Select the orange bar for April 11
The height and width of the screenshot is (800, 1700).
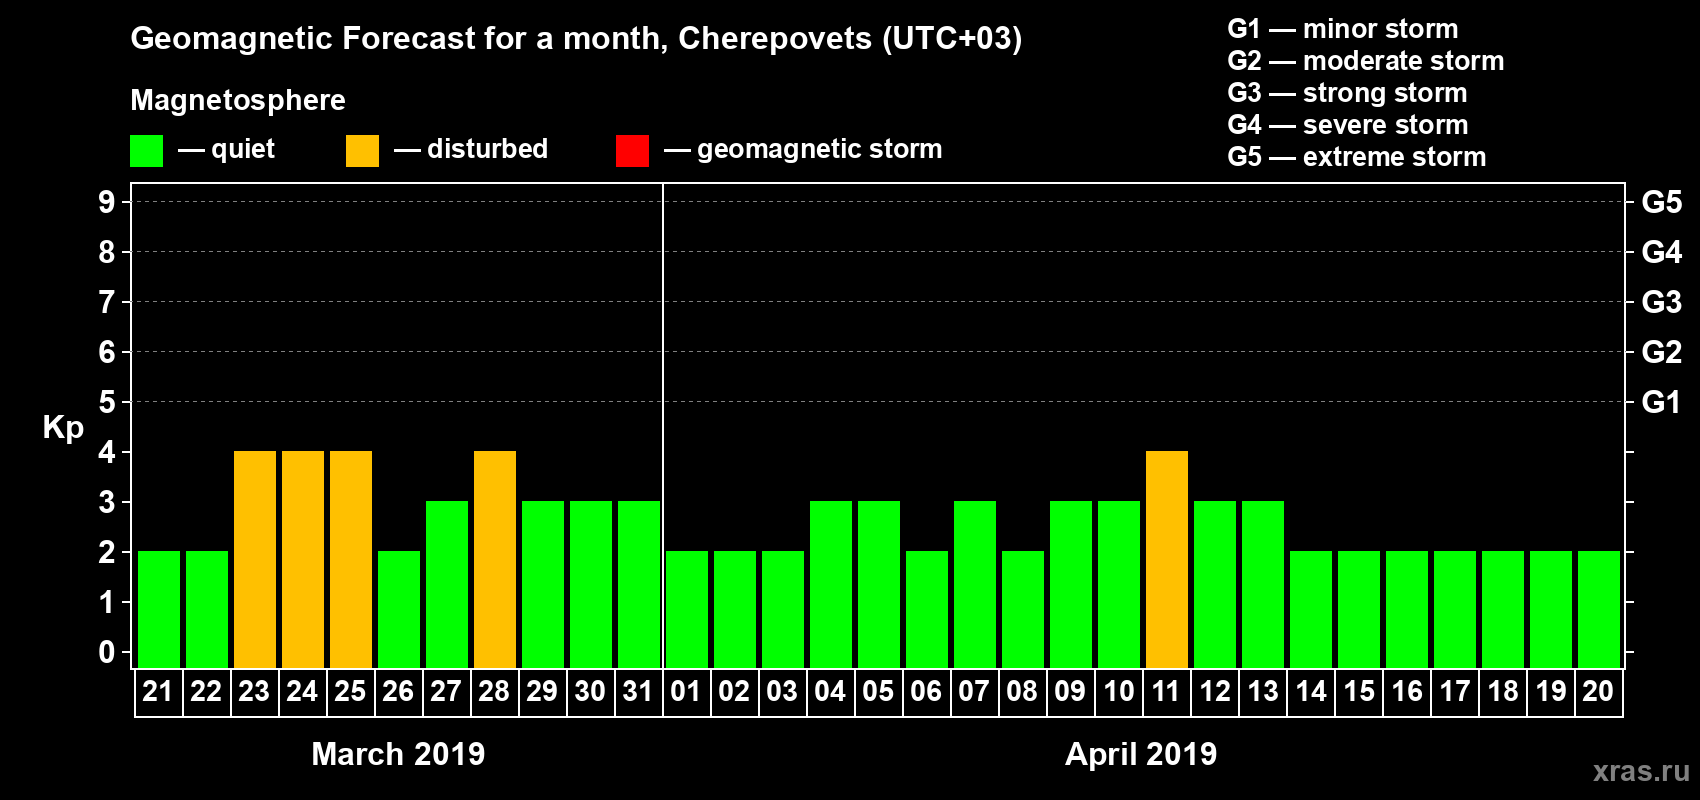[x=1167, y=559]
